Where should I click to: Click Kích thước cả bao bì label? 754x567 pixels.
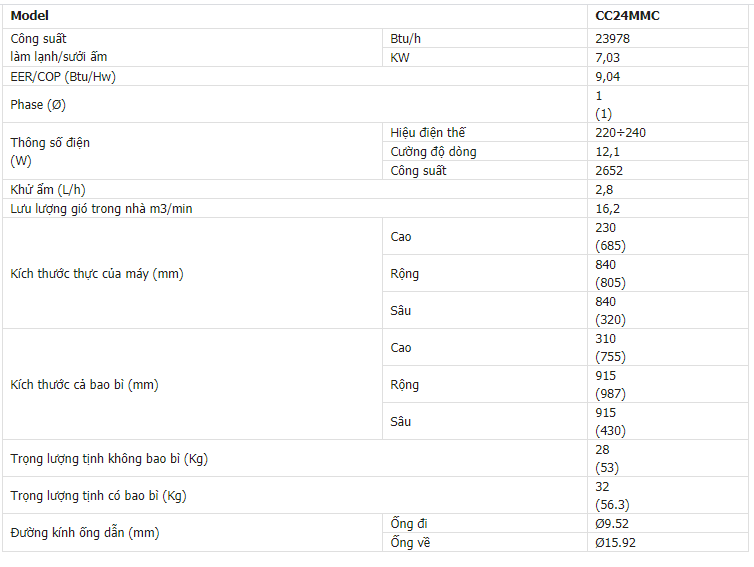[84, 385]
